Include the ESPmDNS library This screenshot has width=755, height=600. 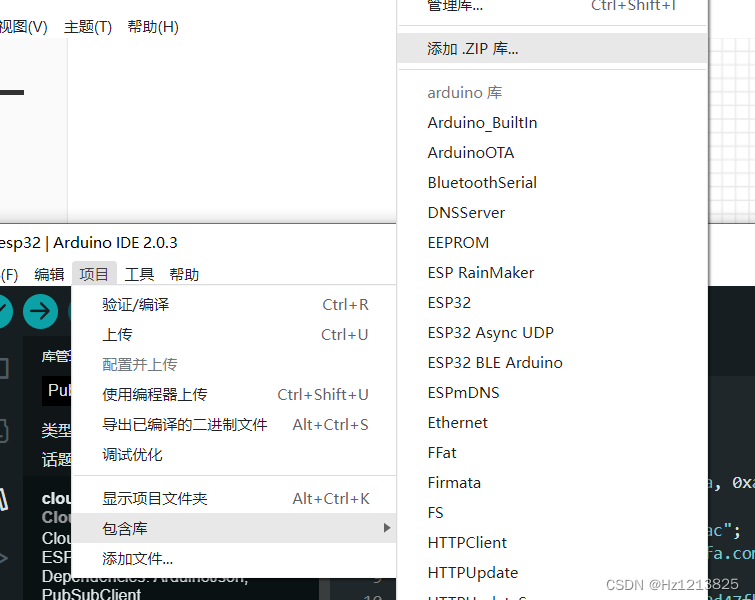tap(553, 393)
